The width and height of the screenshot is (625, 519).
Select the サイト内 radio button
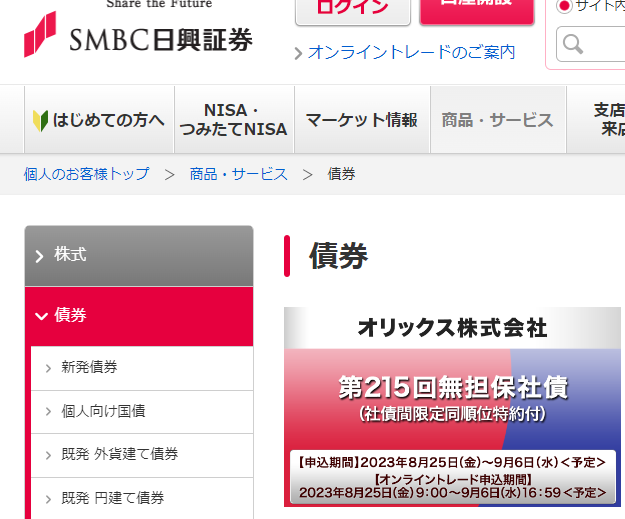coord(564,6)
